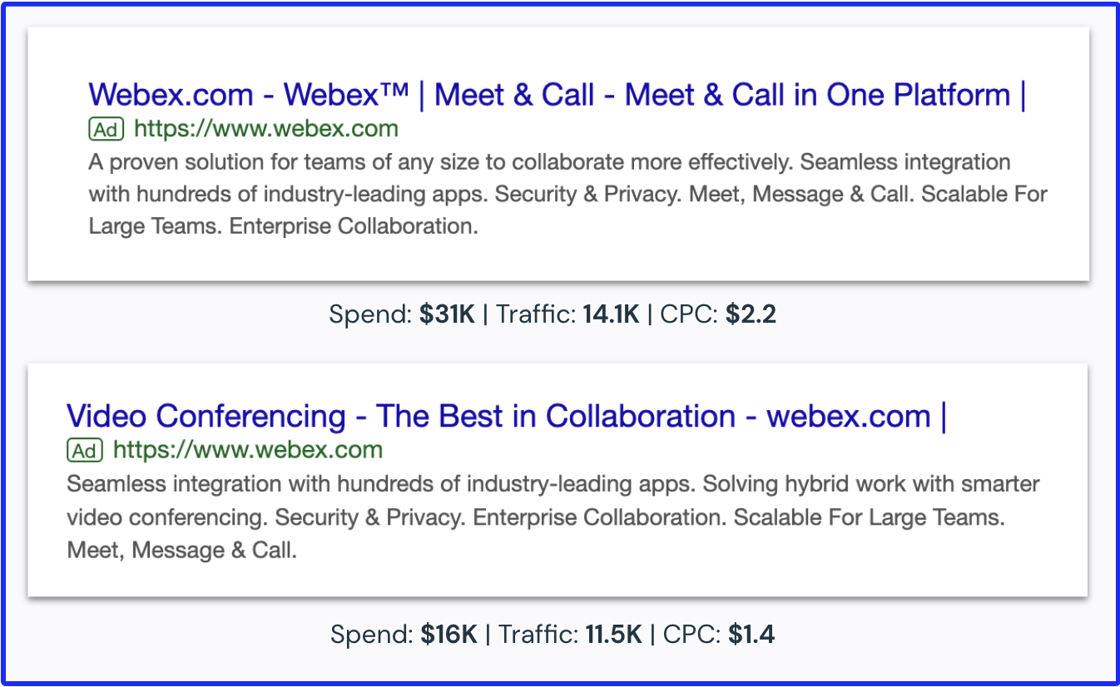Open the Video Conferencing Best in Collaboration headline
The image size is (1120, 687).
click(506, 416)
